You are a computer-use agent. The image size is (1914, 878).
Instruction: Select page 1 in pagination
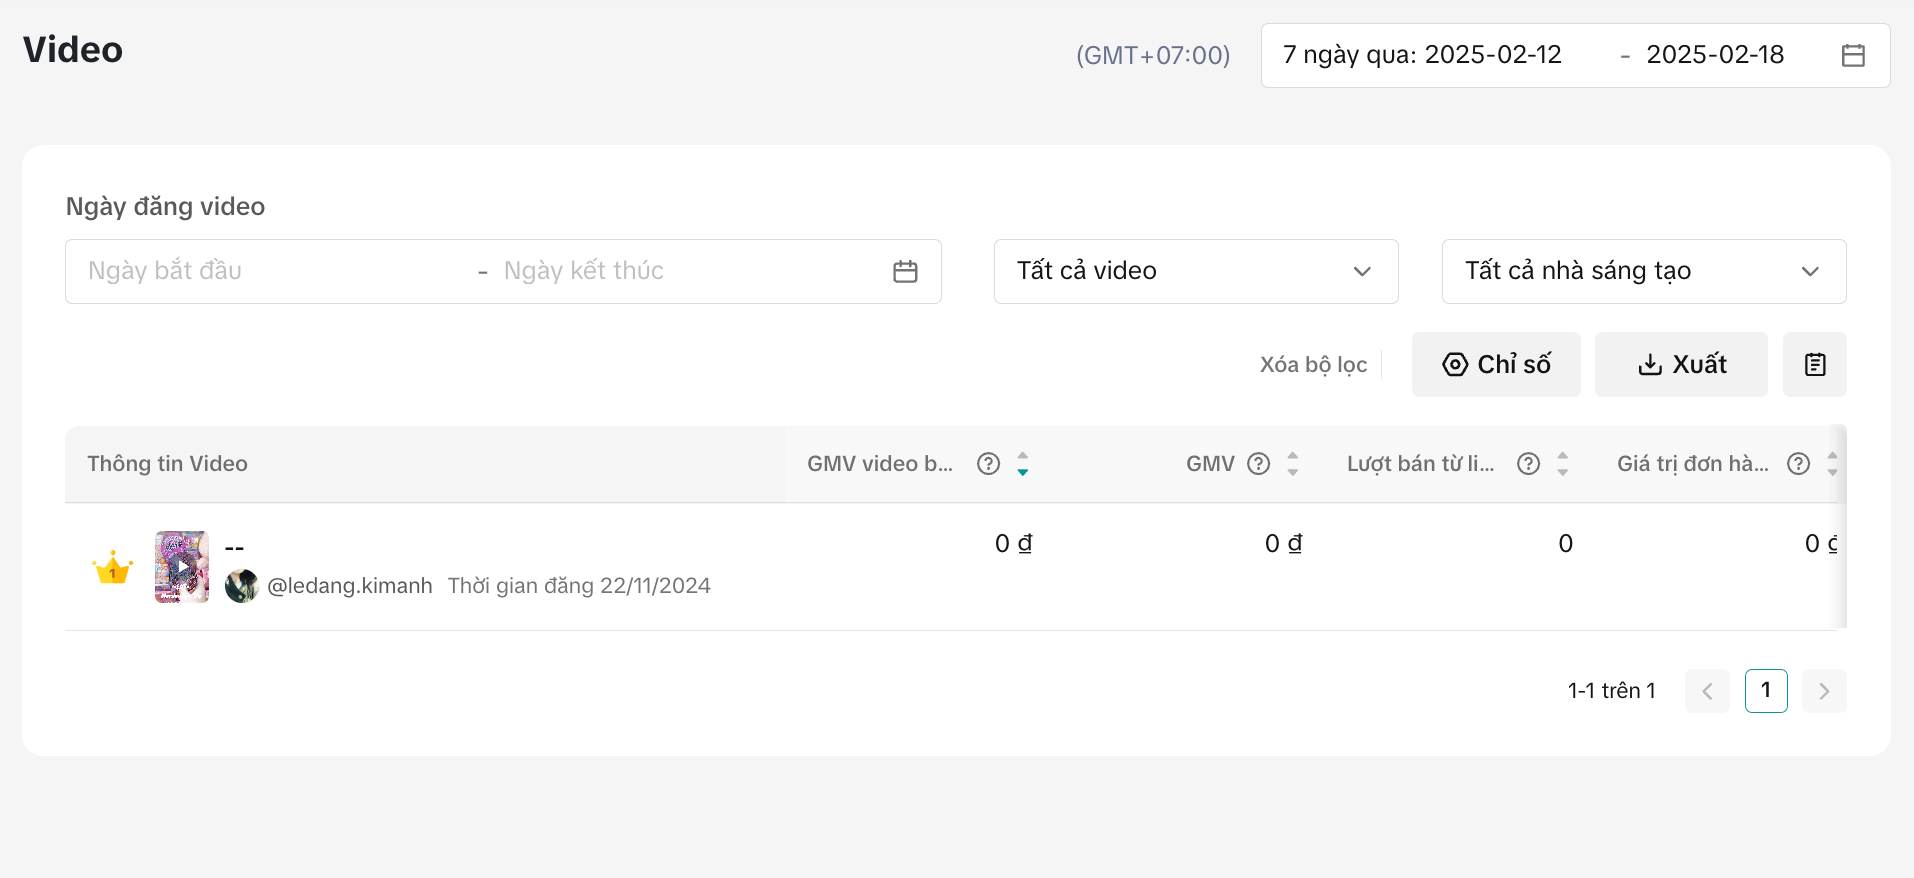(x=1765, y=690)
